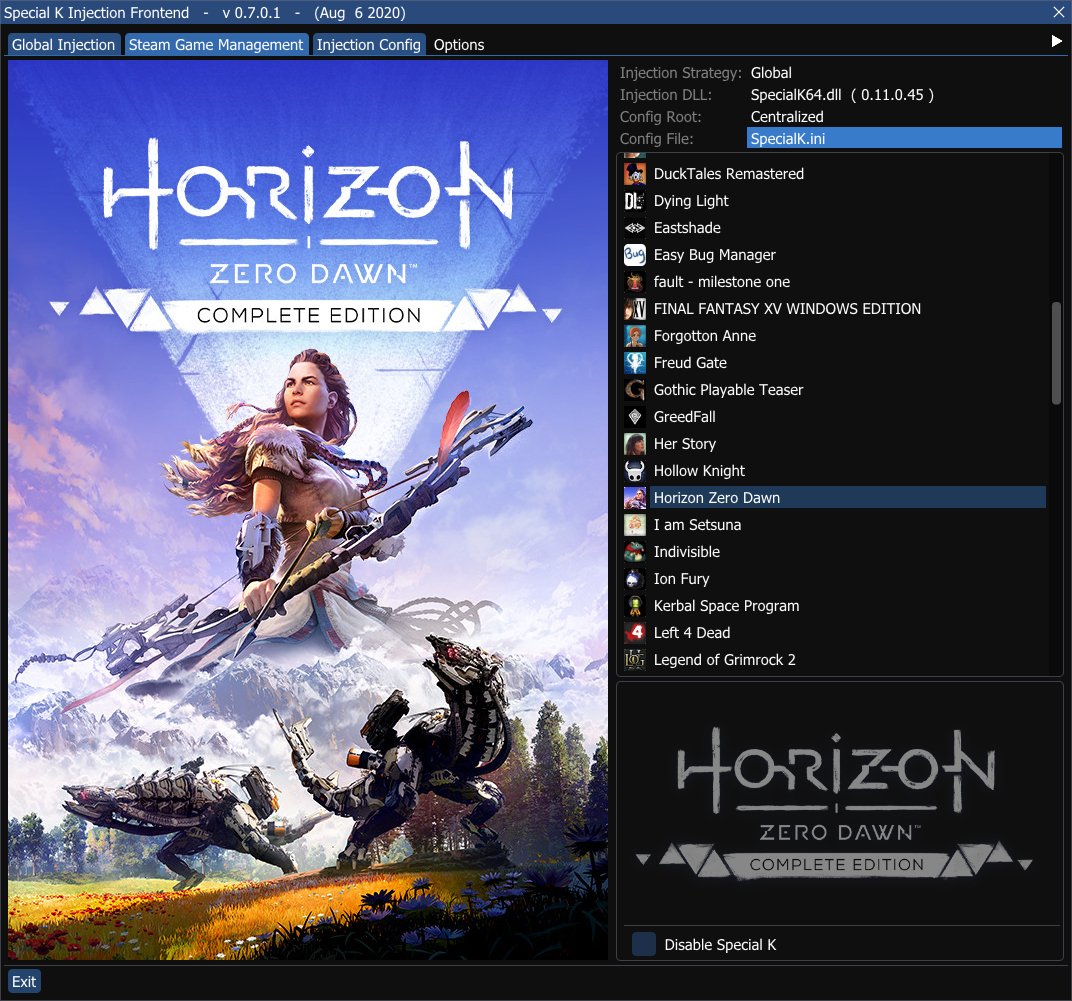Click the Freud Gate game icon
The image size is (1072, 1001).
tap(634, 363)
